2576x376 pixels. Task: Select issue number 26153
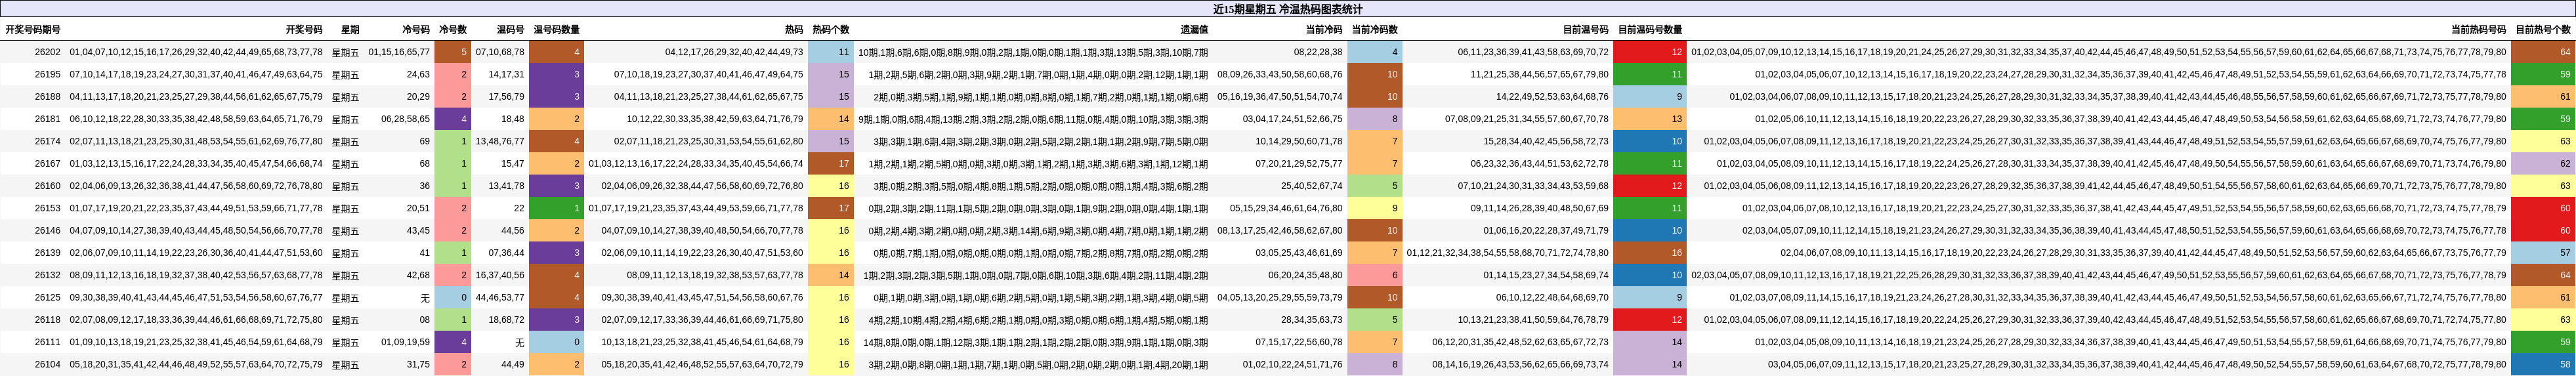pos(47,208)
